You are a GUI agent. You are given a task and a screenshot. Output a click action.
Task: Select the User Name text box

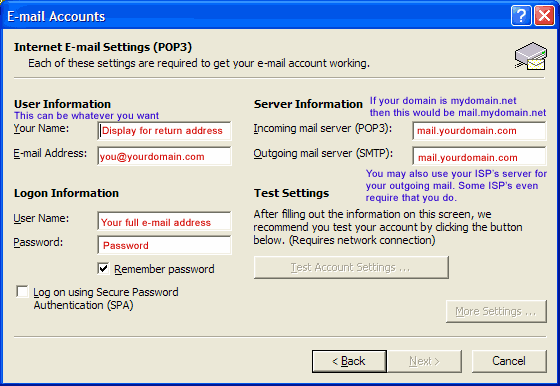click(164, 222)
